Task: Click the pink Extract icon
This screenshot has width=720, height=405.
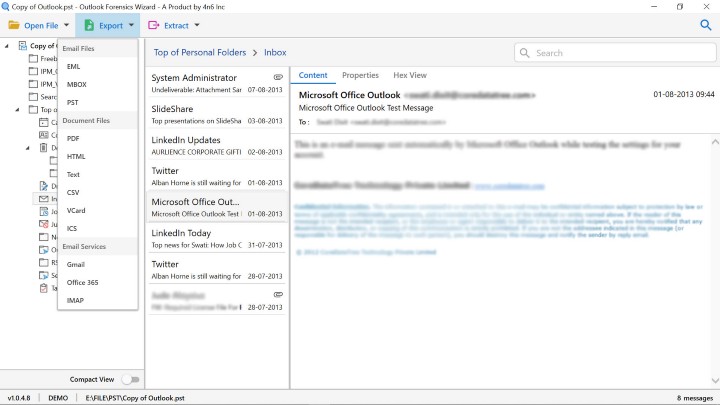Action: [x=153, y=25]
